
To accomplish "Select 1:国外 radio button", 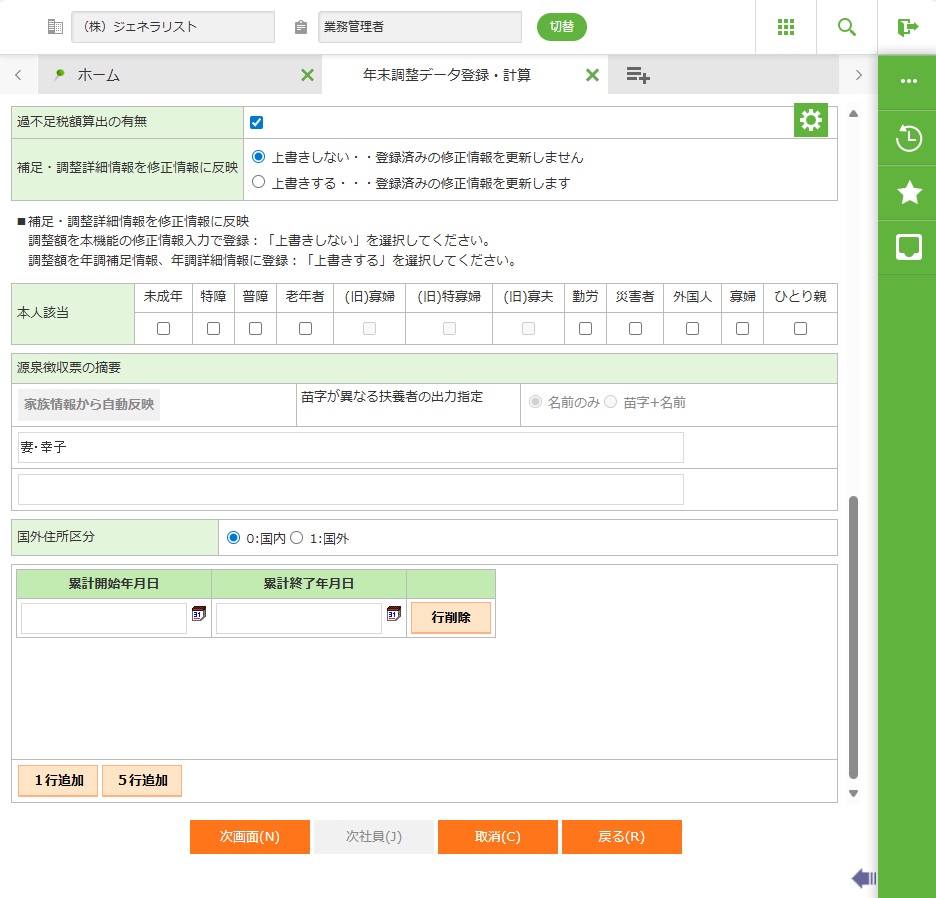I will (x=296, y=538).
